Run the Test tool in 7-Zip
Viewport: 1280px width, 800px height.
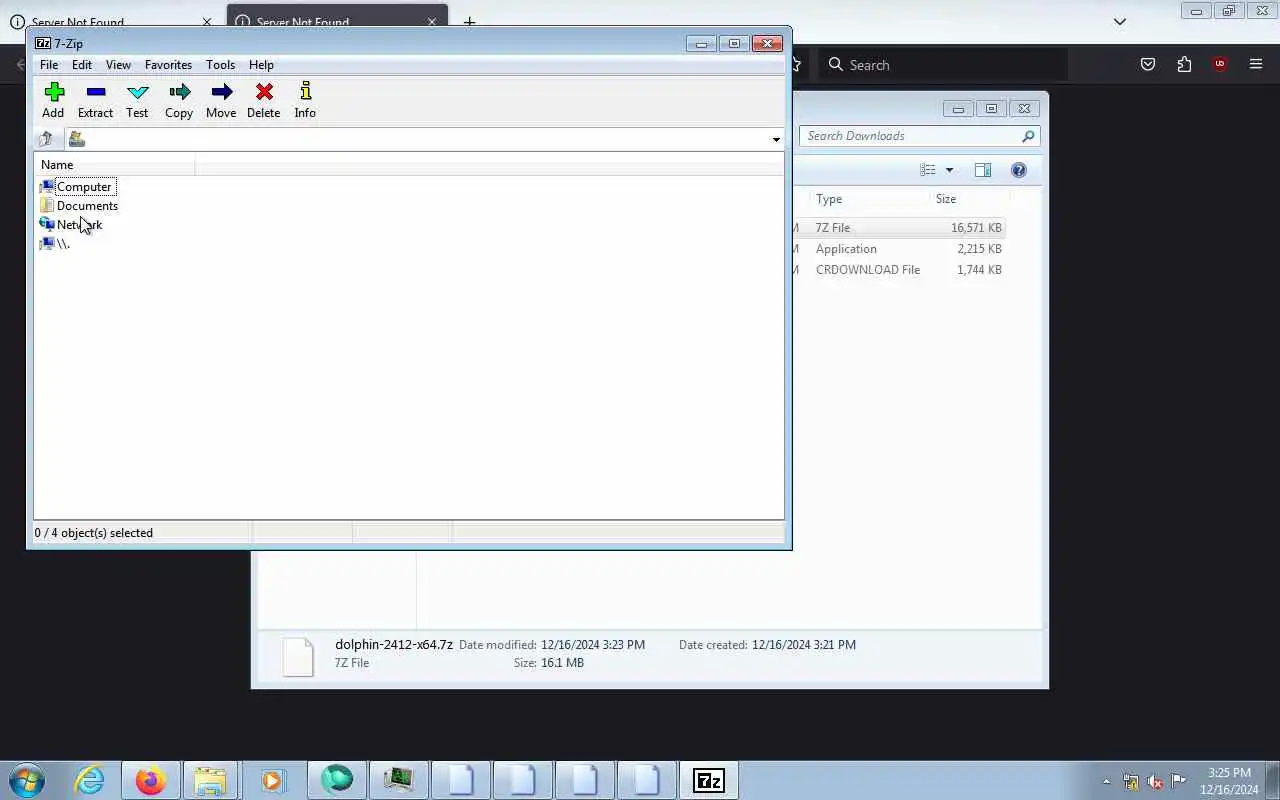[137, 100]
